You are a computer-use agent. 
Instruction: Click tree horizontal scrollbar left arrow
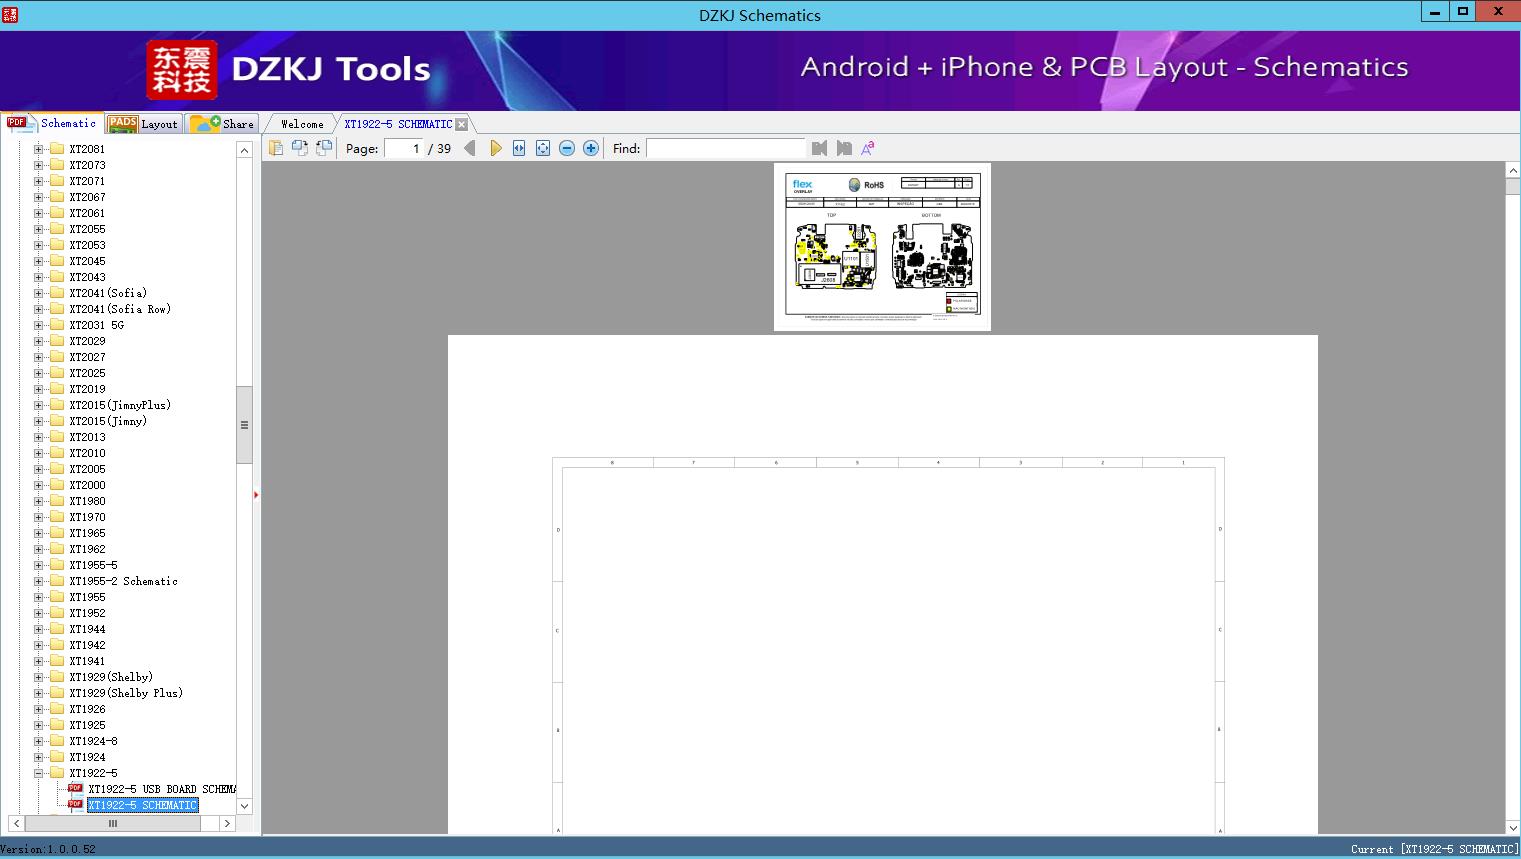(x=16, y=824)
